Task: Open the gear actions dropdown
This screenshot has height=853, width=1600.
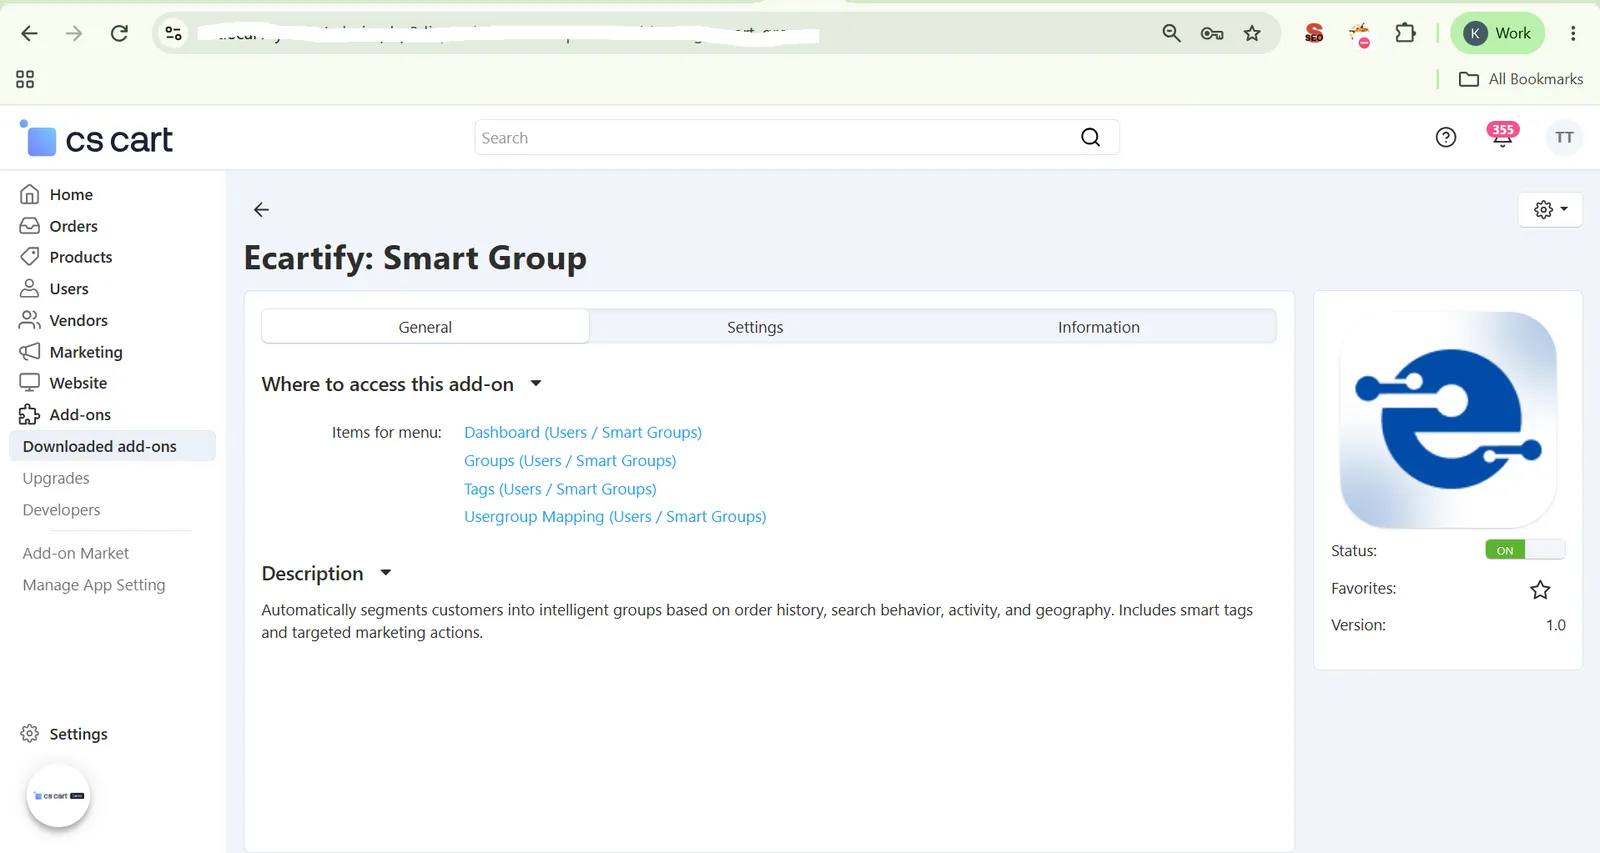Action: [1550, 210]
